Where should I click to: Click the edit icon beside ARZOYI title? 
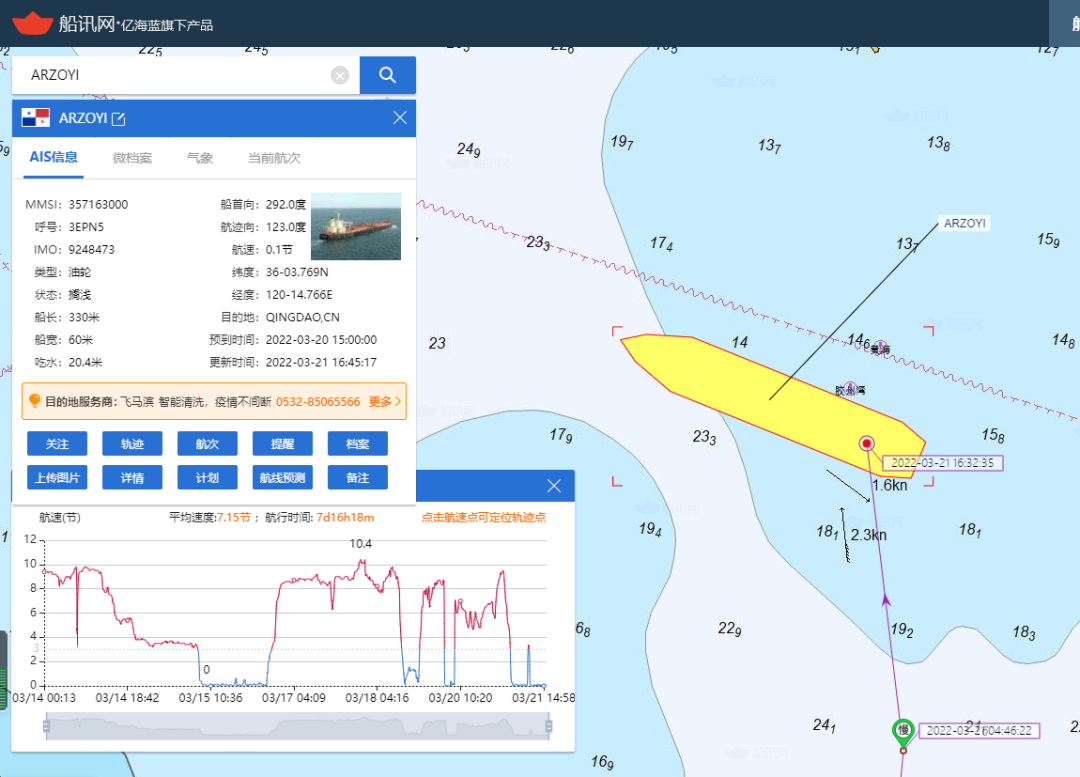tap(119, 119)
